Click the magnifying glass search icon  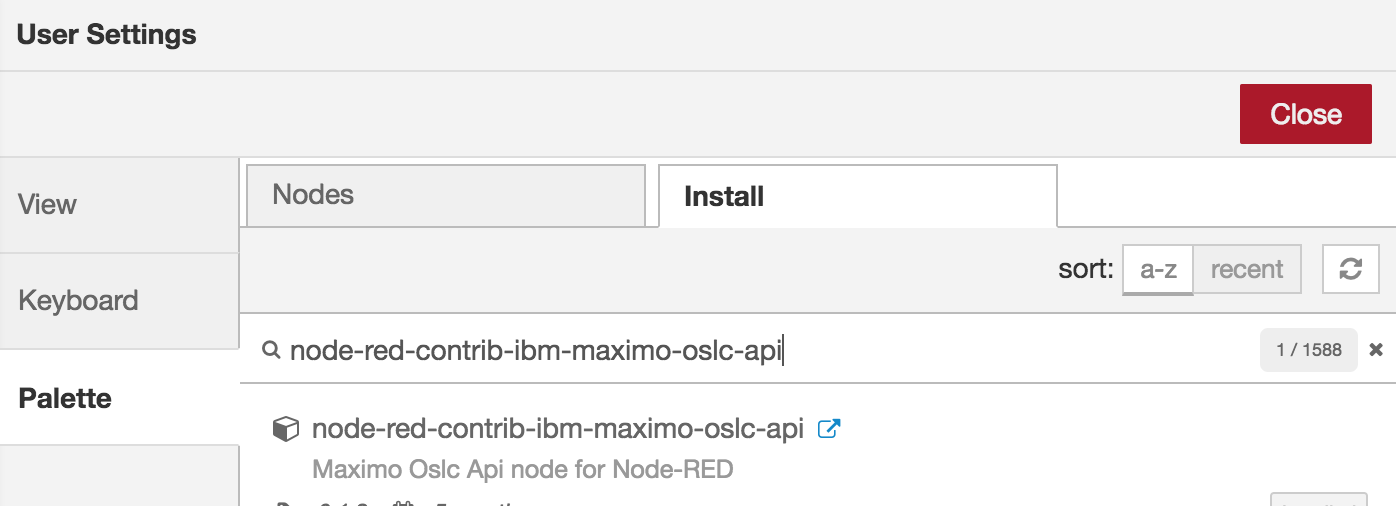coord(270,350)
